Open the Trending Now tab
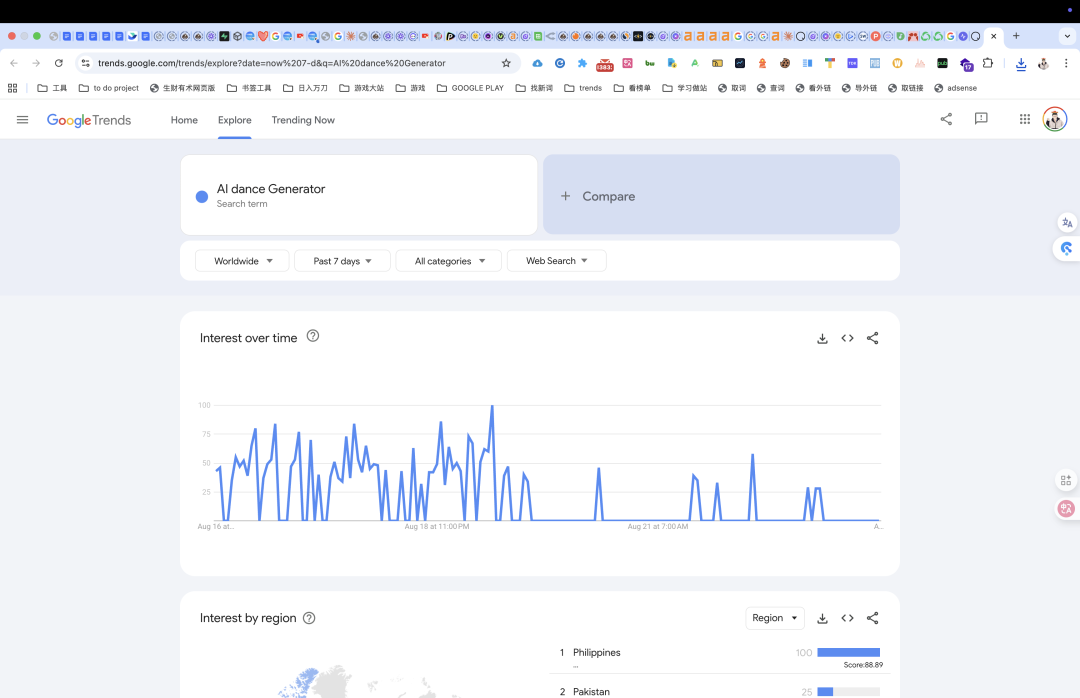 coord(303,120)
